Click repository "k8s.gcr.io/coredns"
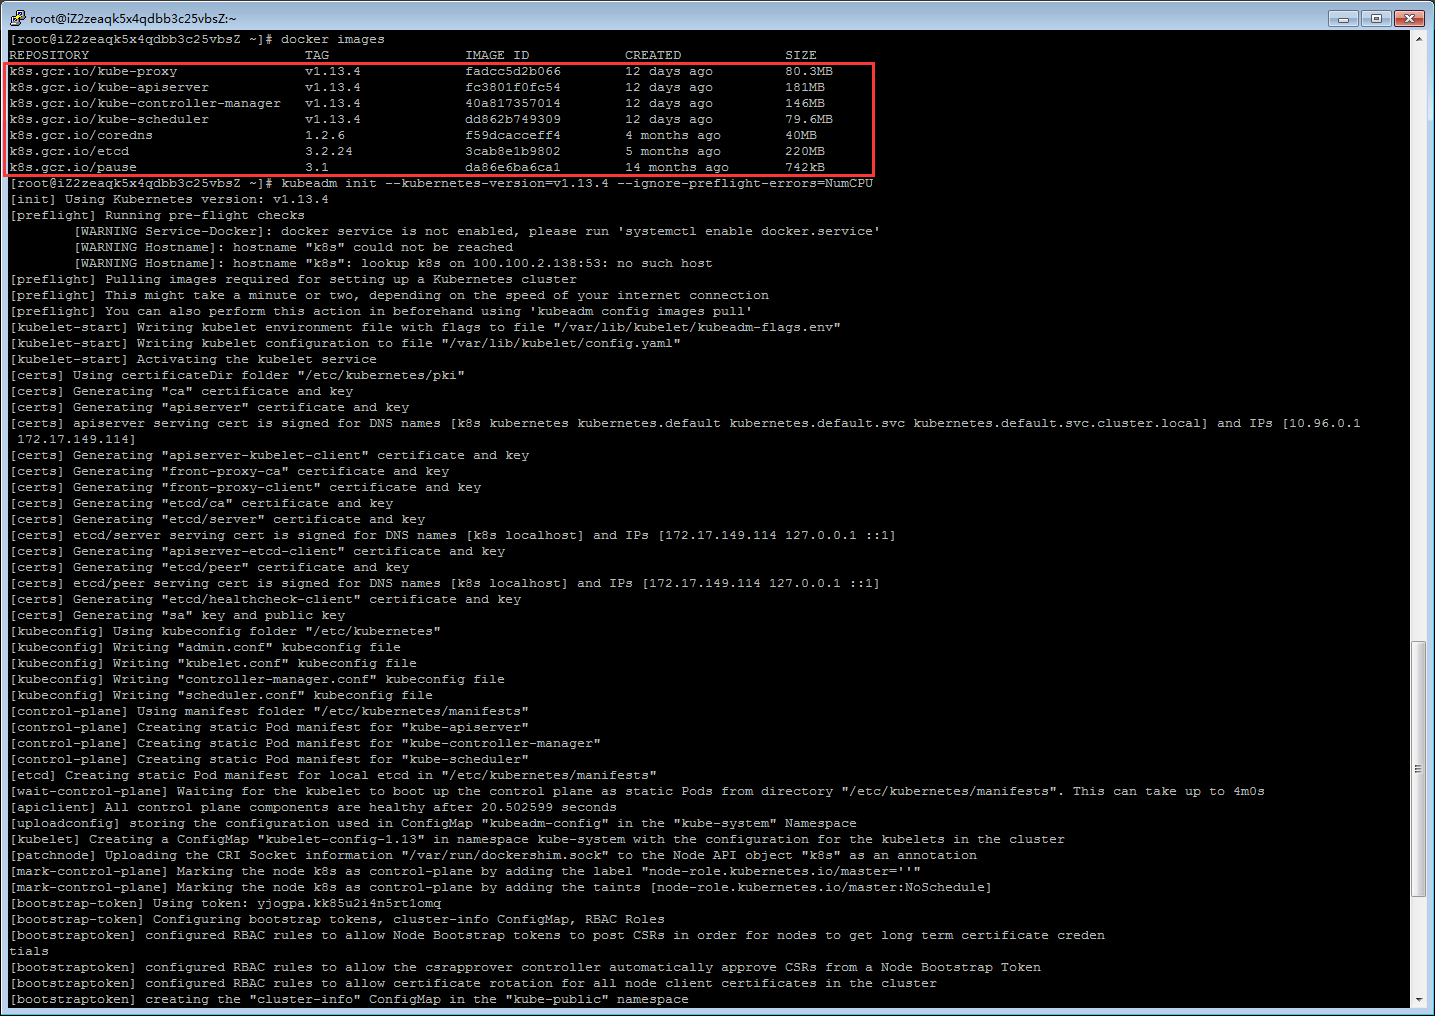The height and width of the screenshot is (1016, 1435). click(x=81, y=135)
